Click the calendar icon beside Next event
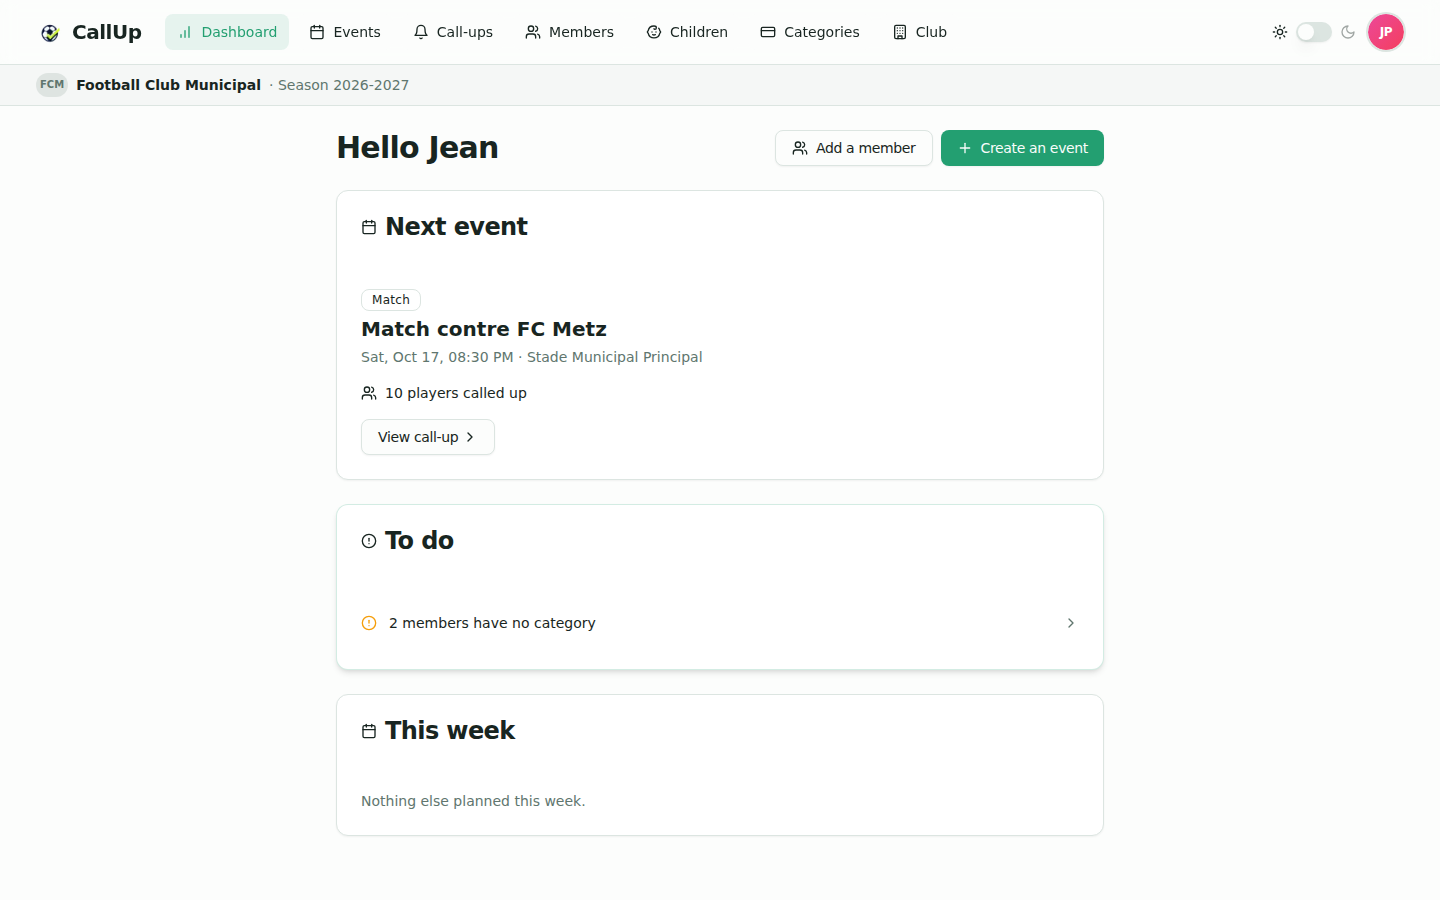 click(369, 227)
